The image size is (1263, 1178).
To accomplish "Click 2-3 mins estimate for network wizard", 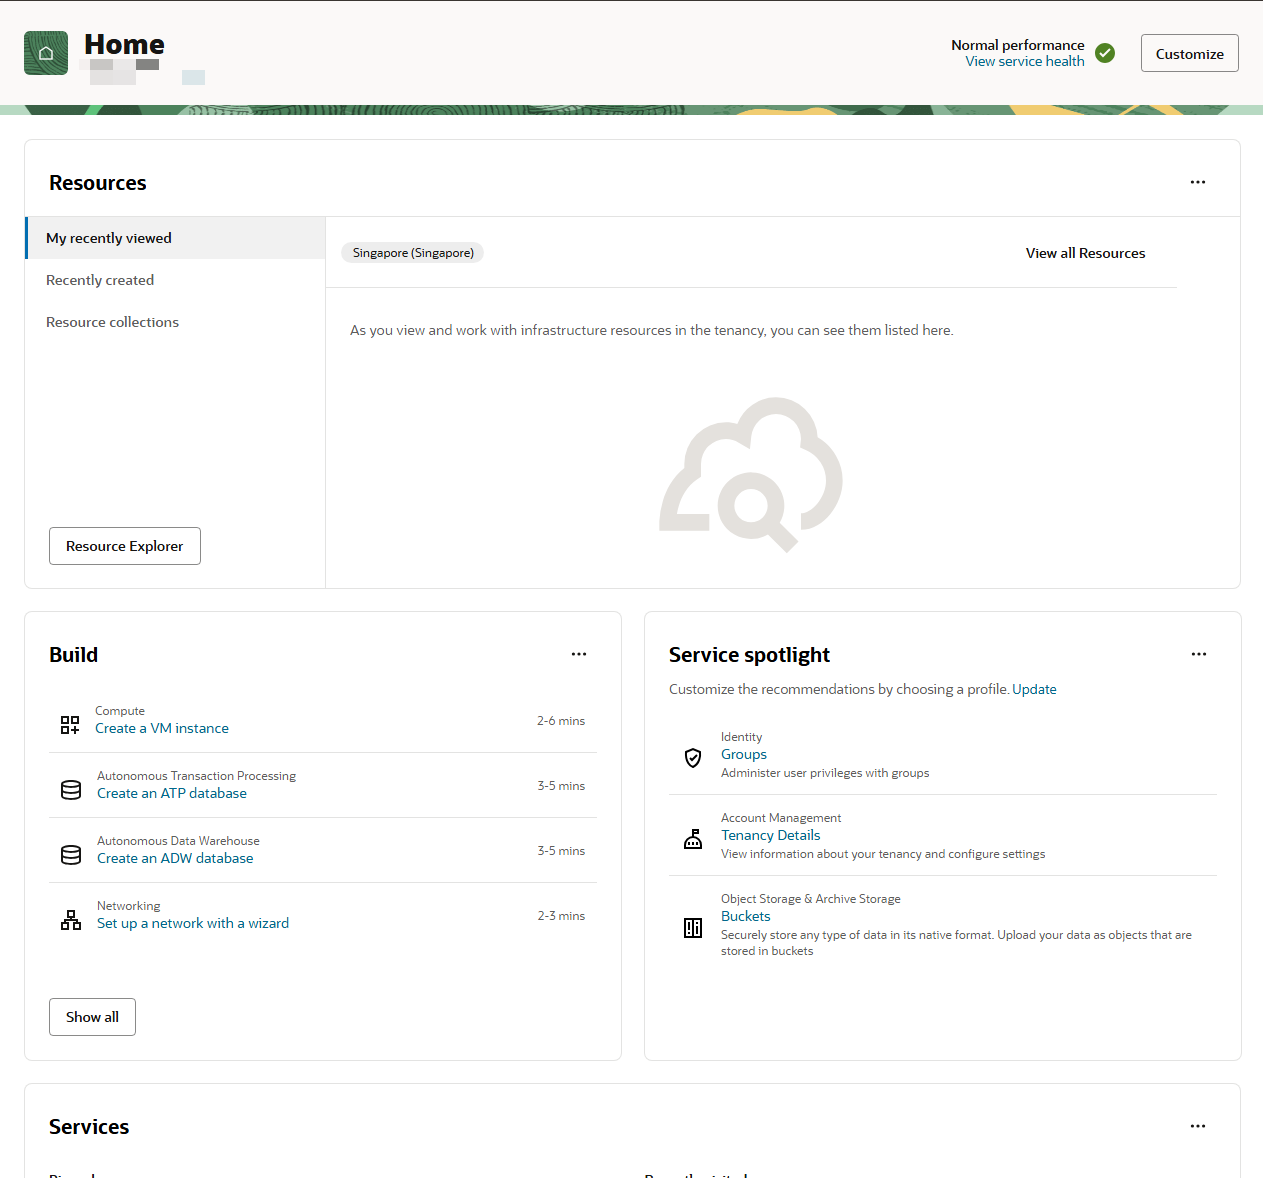I will pyautogui.click(x=561, y=916).
